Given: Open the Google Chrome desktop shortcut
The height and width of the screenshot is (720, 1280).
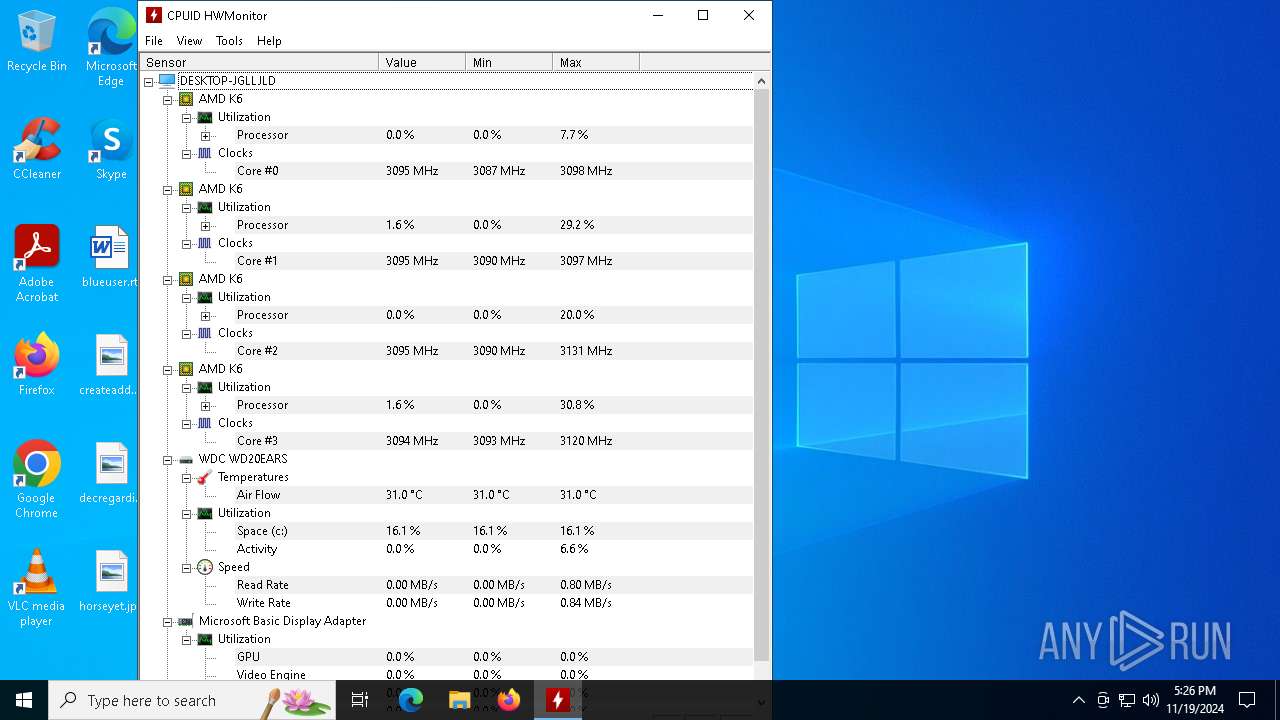Looking at the screenshot, I should [x=37, y=480].
